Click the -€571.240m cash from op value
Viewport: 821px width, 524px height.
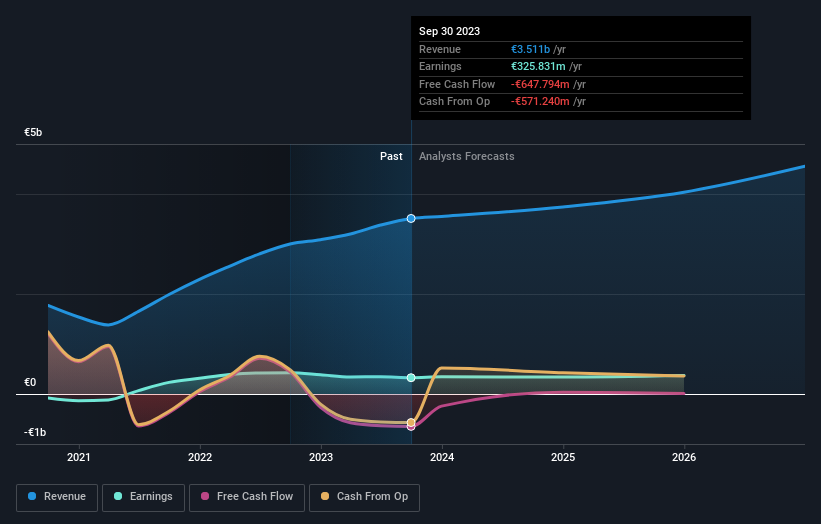(x=540, y=102)
